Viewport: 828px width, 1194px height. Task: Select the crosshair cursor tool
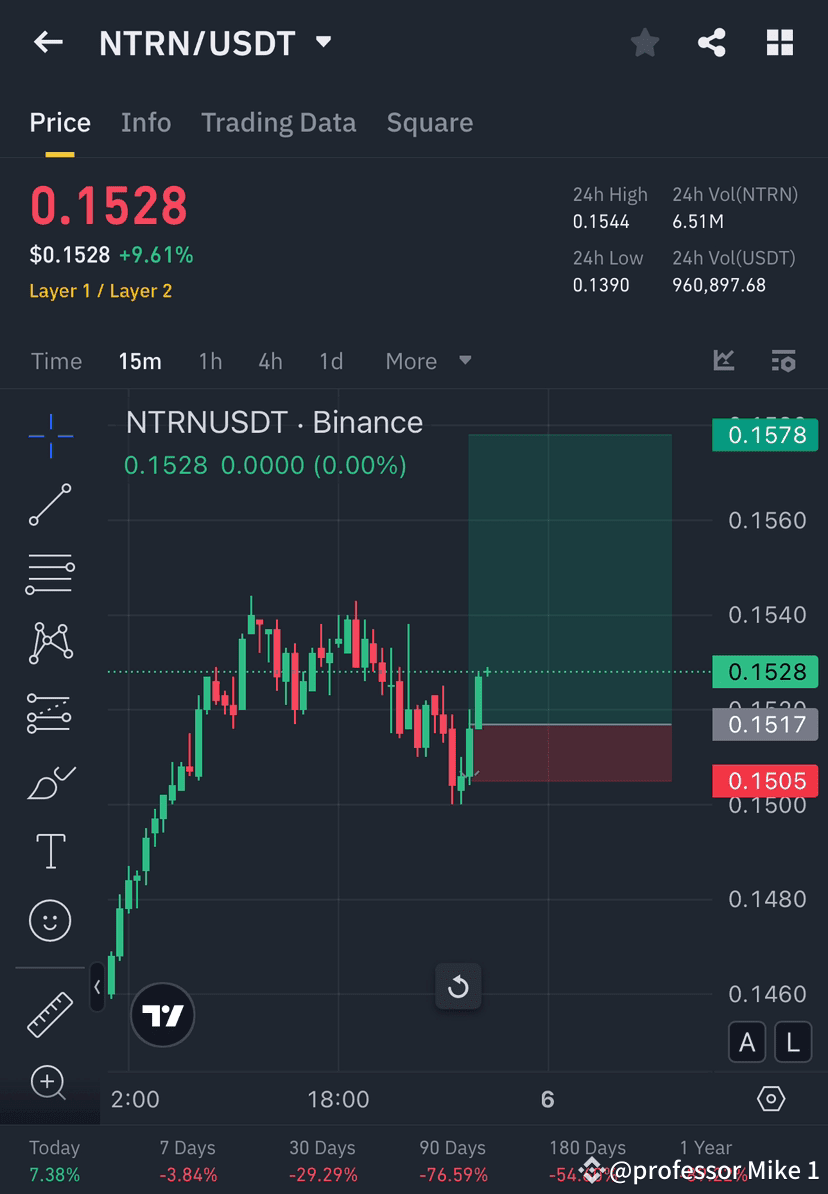pos(50,435)
